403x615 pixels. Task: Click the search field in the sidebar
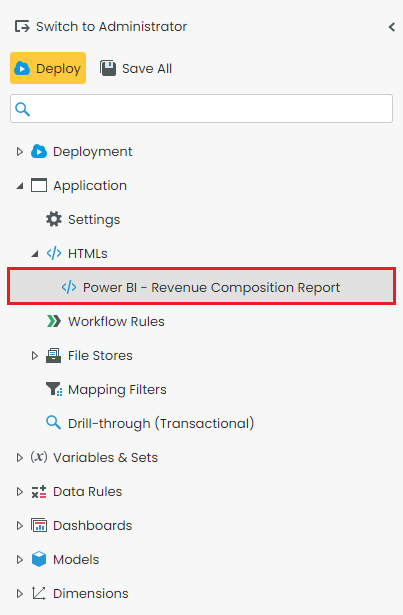click(201, 109)
